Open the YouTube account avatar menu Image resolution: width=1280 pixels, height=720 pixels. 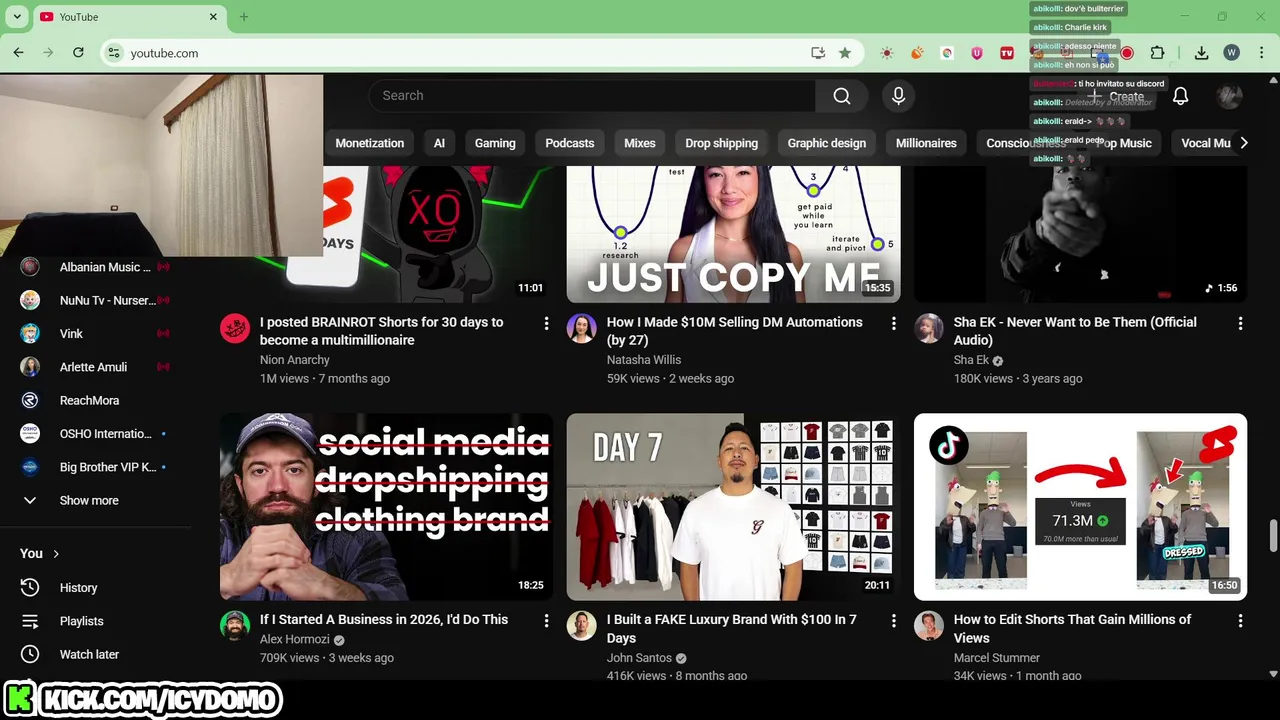(1229, 96)
